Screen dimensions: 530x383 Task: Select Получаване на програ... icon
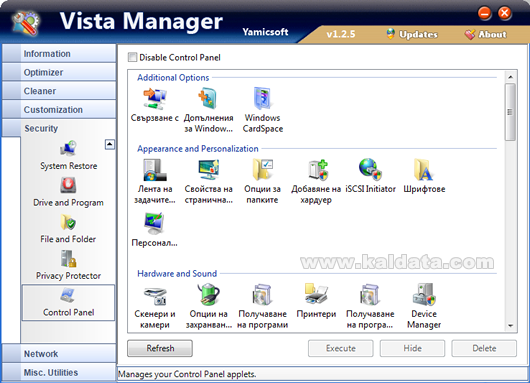pyautogui.click(x=370, y=294)
